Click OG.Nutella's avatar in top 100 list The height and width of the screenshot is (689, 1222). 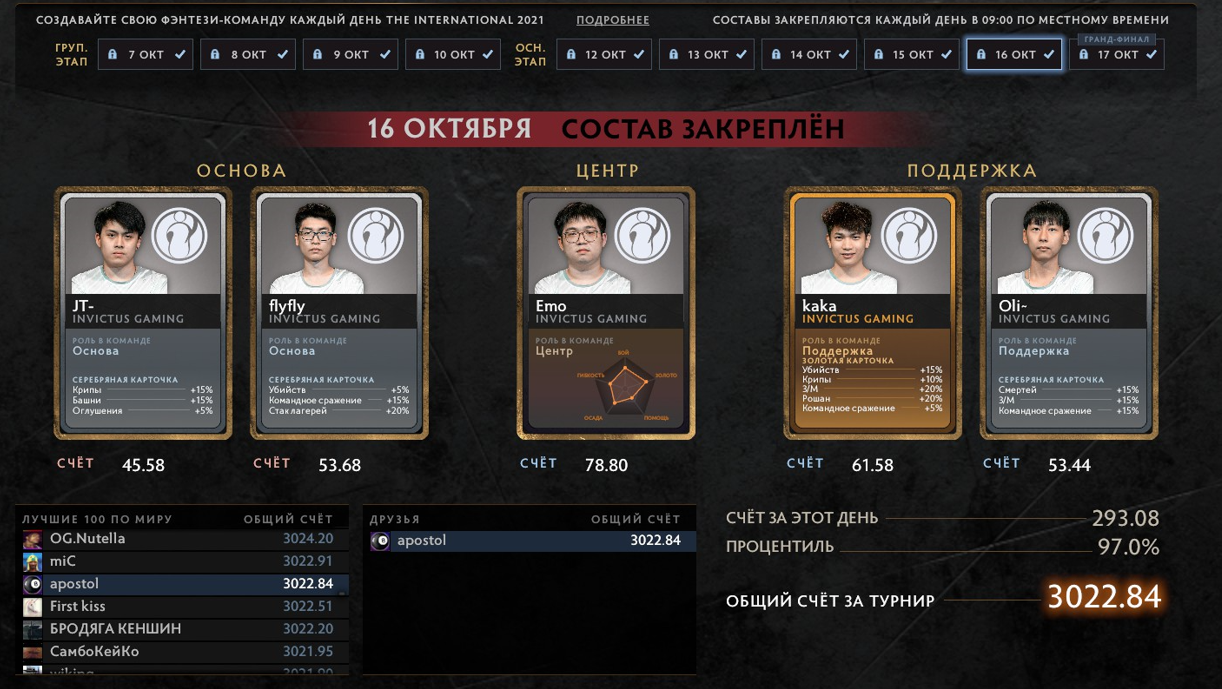(33, 539)
